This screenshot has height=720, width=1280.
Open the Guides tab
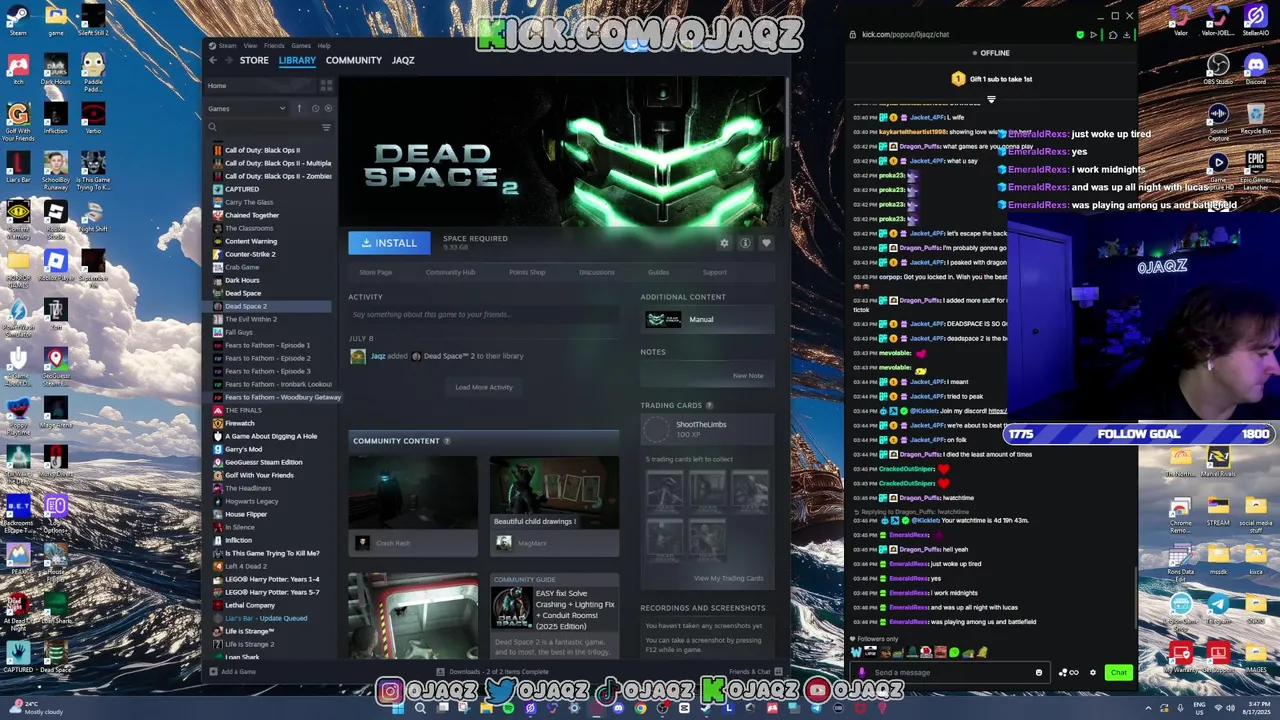[658, 272]
